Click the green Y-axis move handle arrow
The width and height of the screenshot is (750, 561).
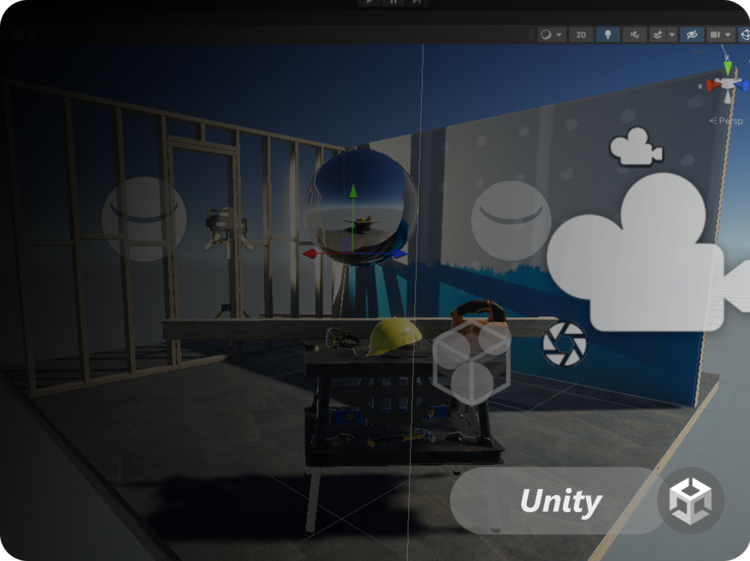[x=353, y=192]
